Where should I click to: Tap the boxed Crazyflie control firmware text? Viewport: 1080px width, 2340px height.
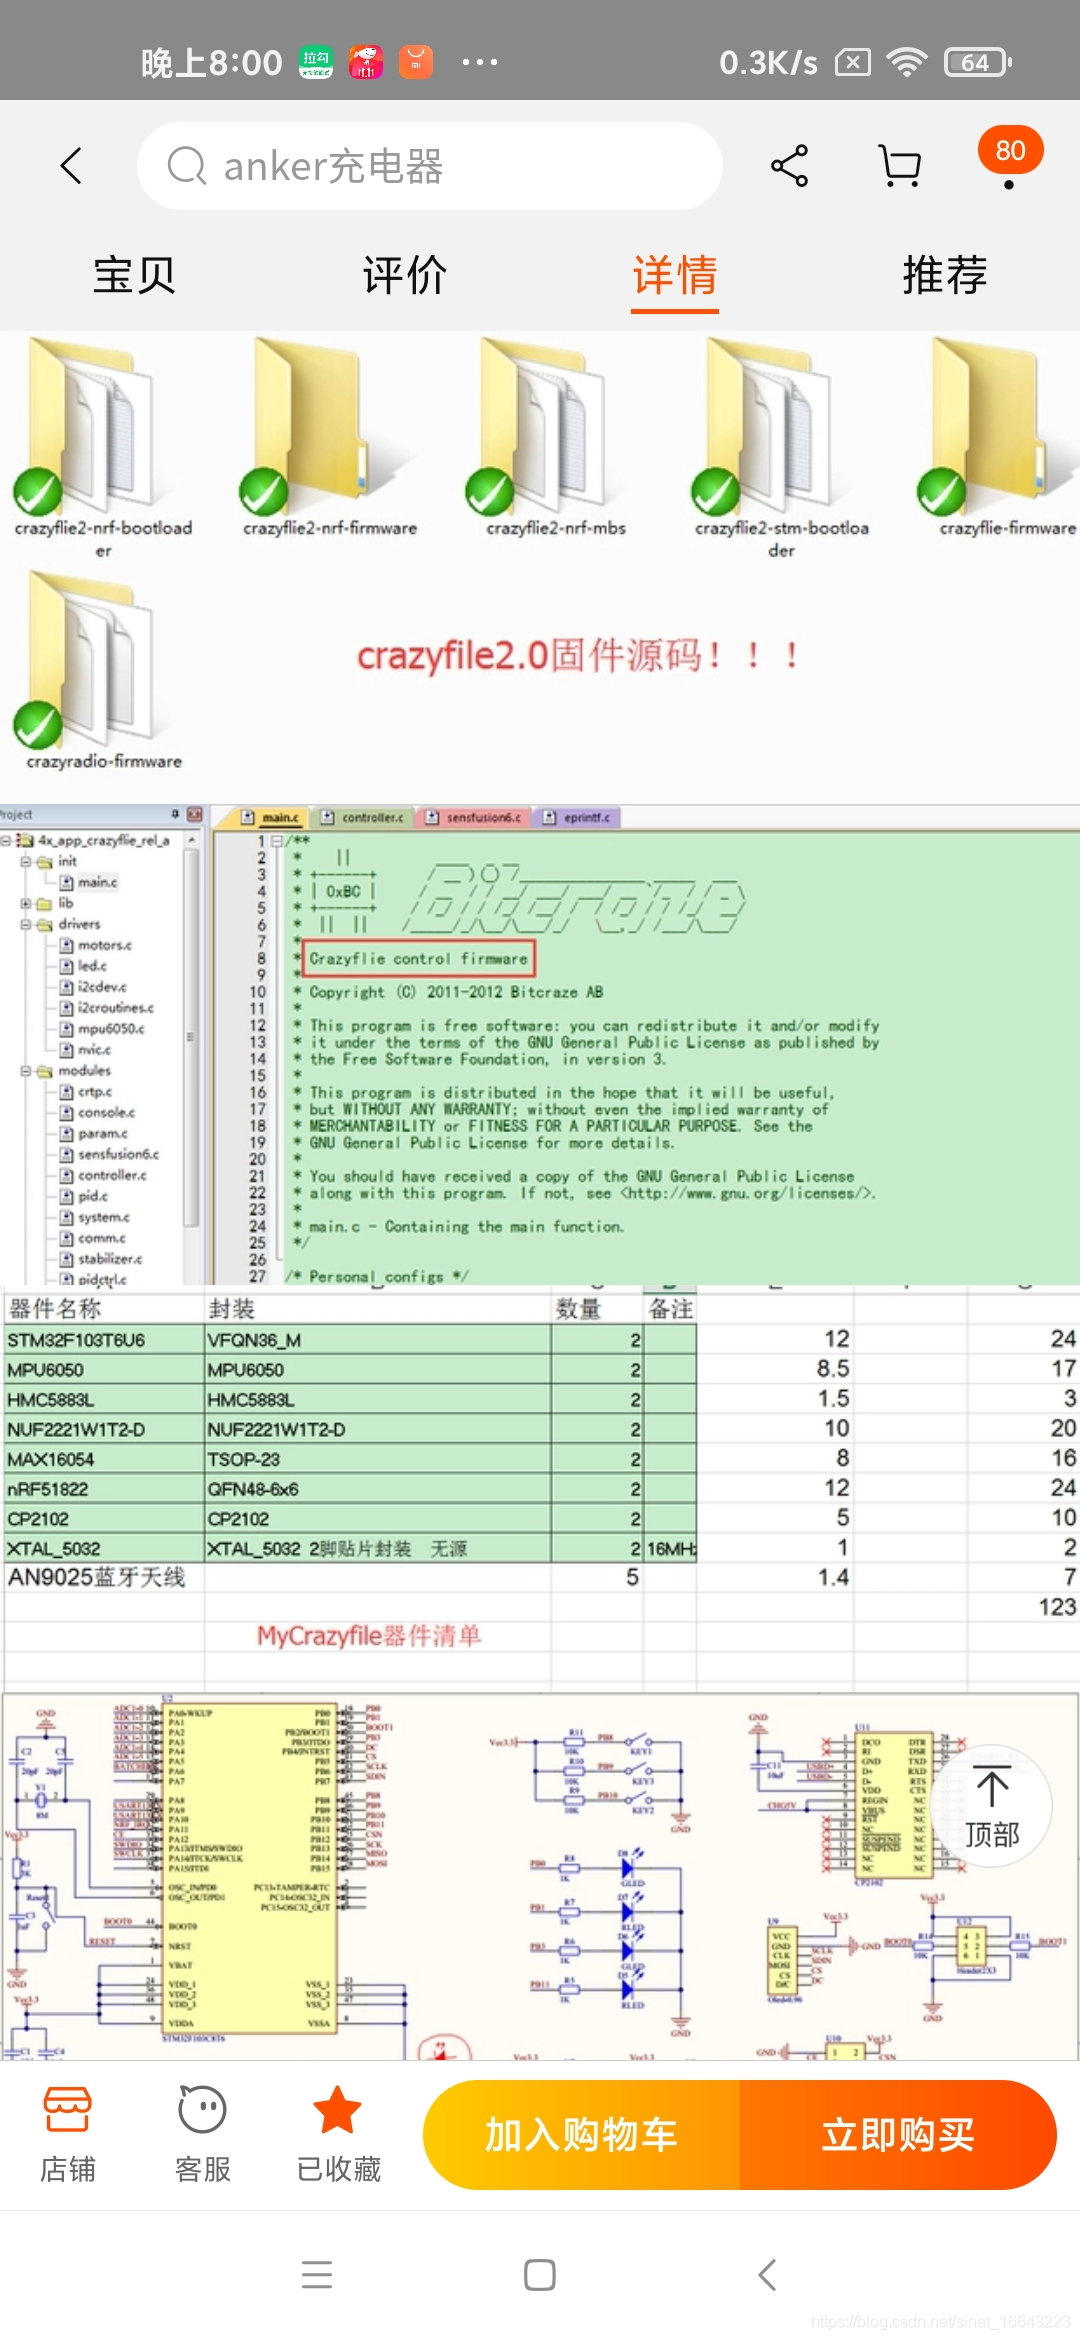click(x=418, y=958)
